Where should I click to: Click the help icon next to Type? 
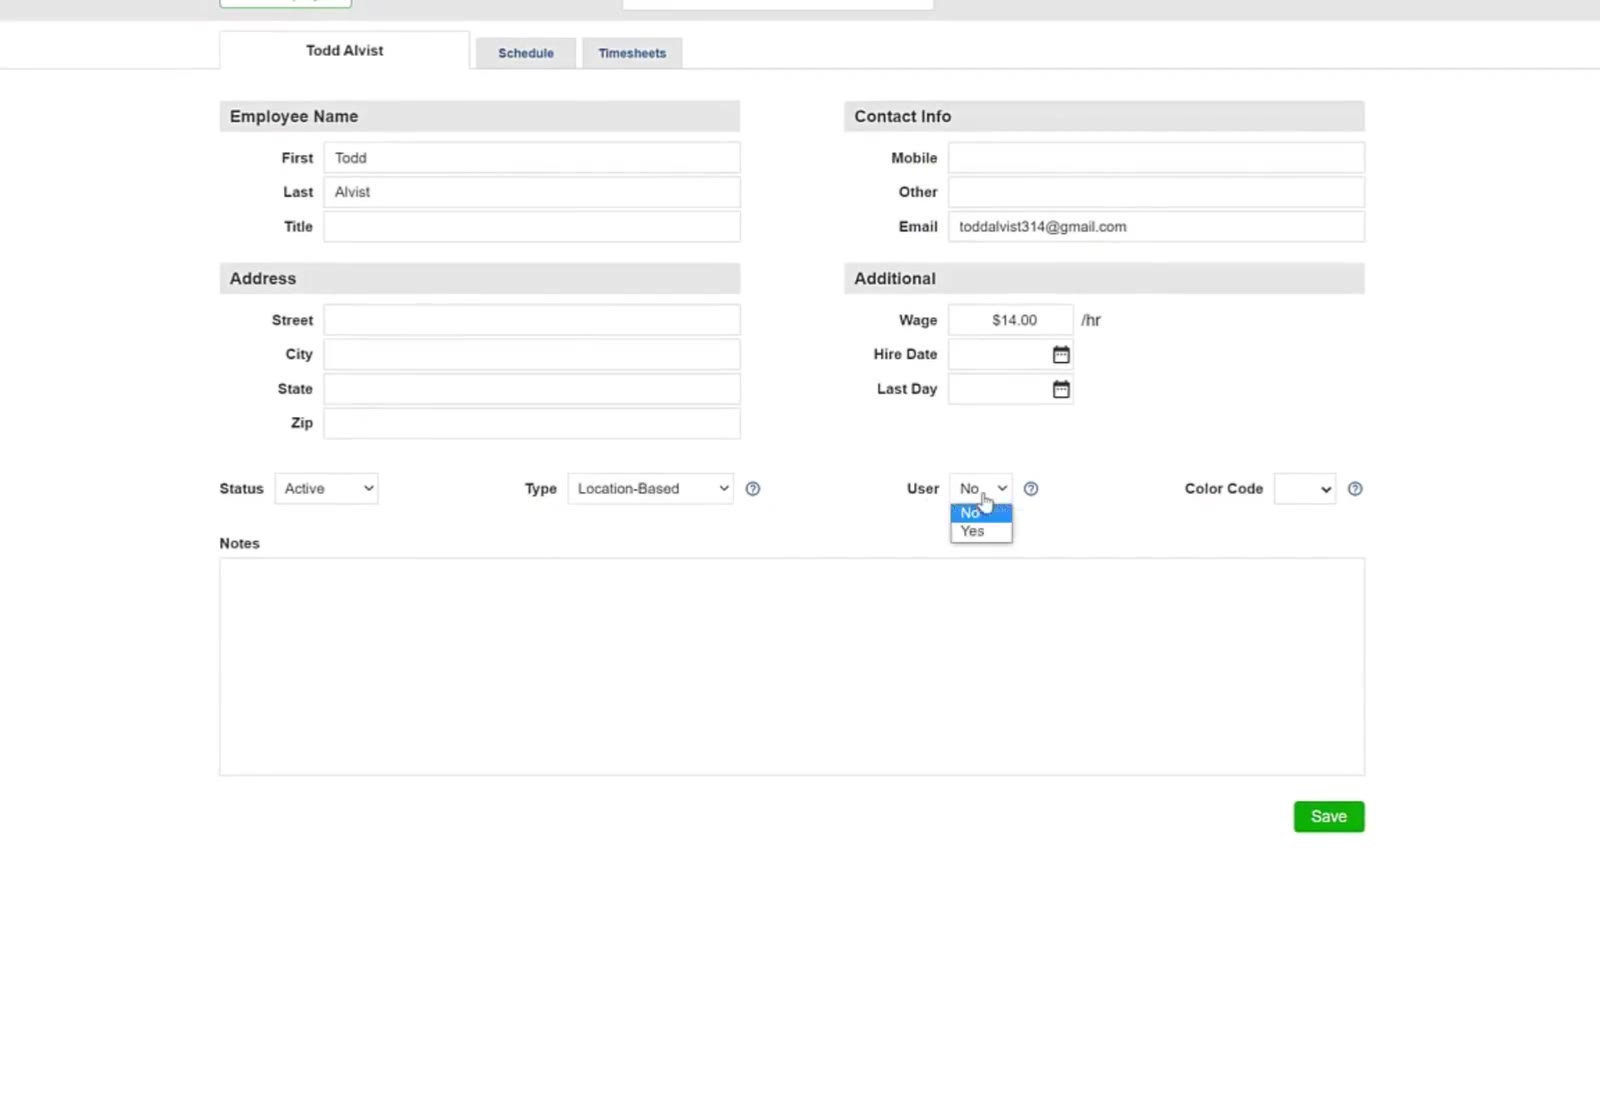753,489
